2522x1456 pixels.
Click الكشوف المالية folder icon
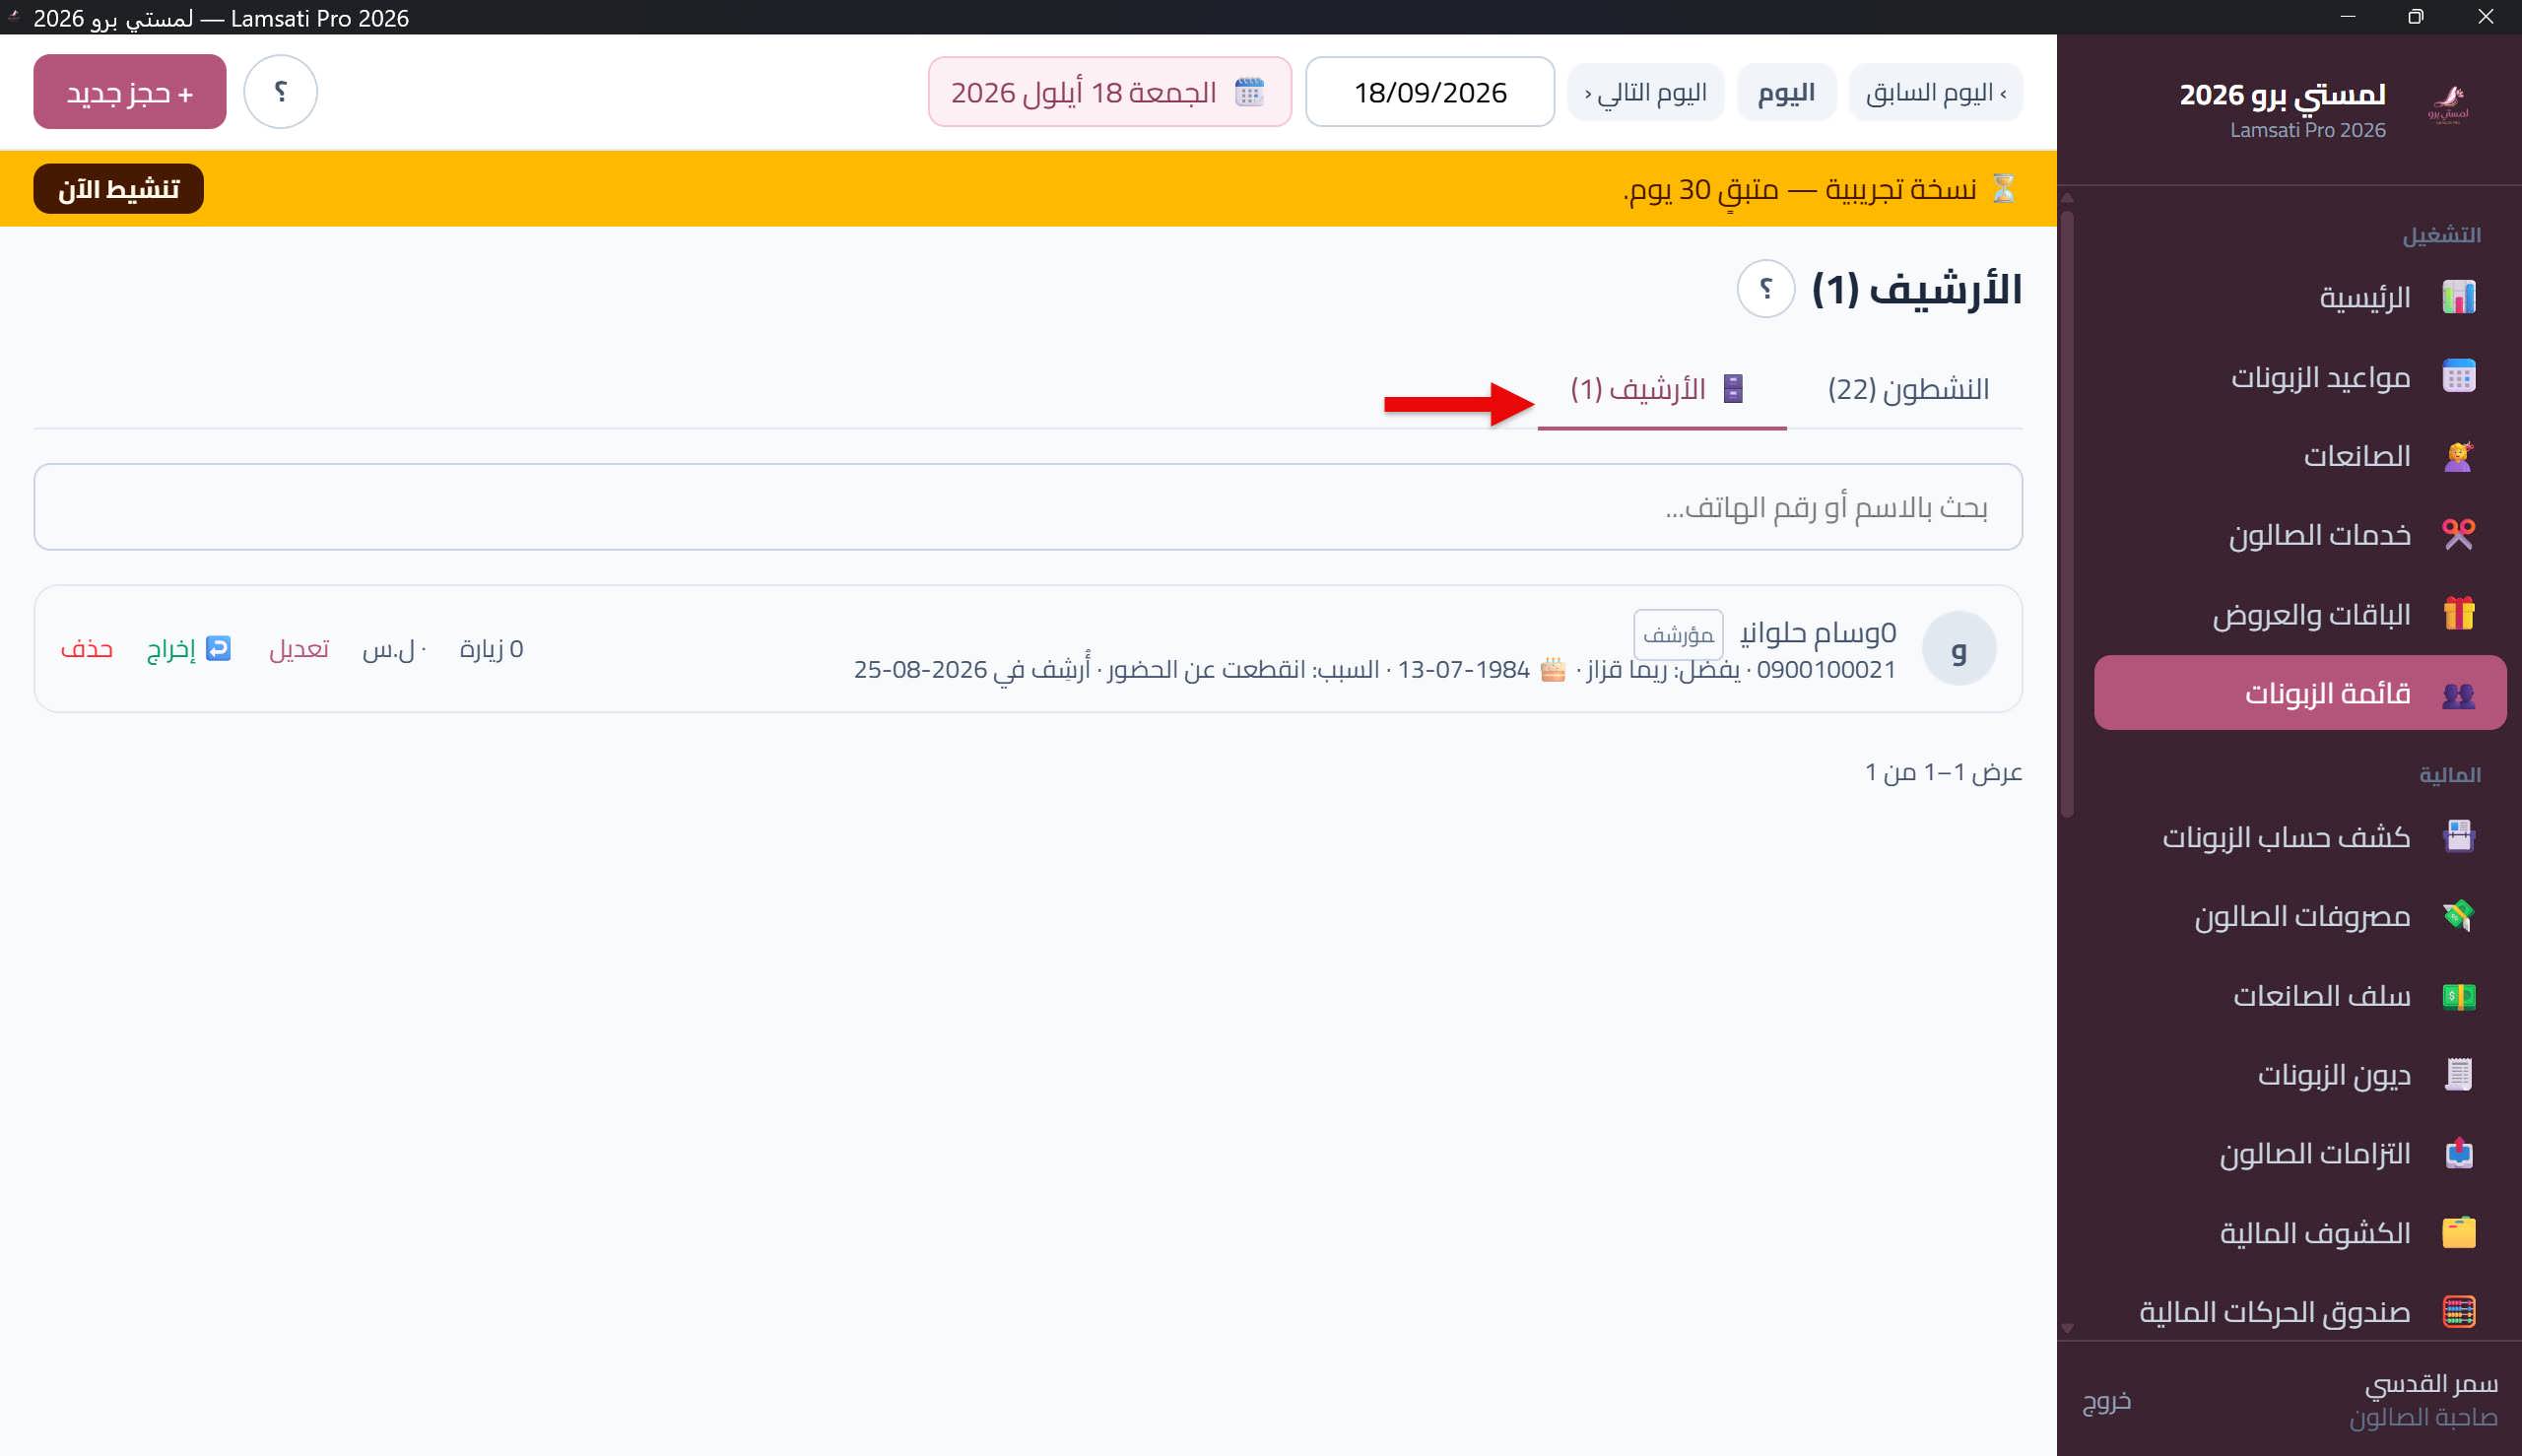2458,1232
